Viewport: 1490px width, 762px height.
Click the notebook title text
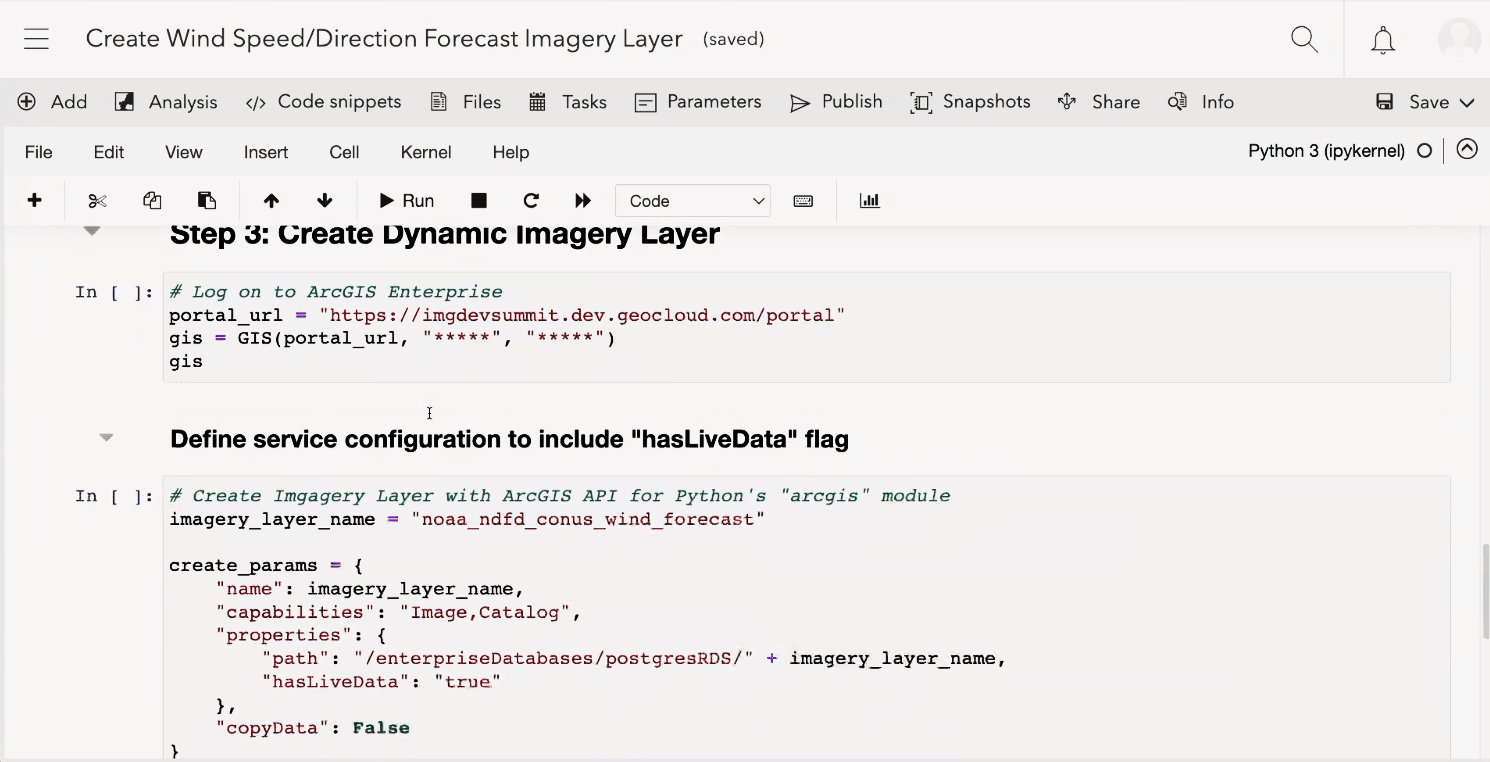(x=384, y=39)
